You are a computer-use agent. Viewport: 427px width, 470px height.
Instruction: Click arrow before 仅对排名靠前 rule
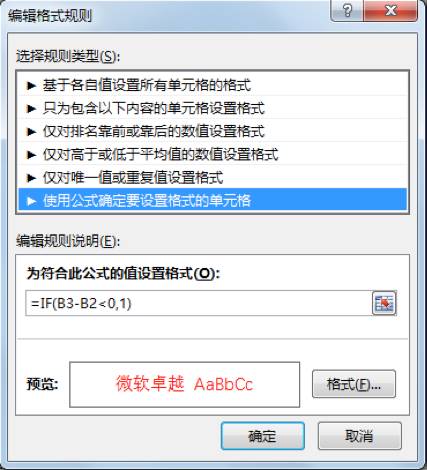[31, 132]
